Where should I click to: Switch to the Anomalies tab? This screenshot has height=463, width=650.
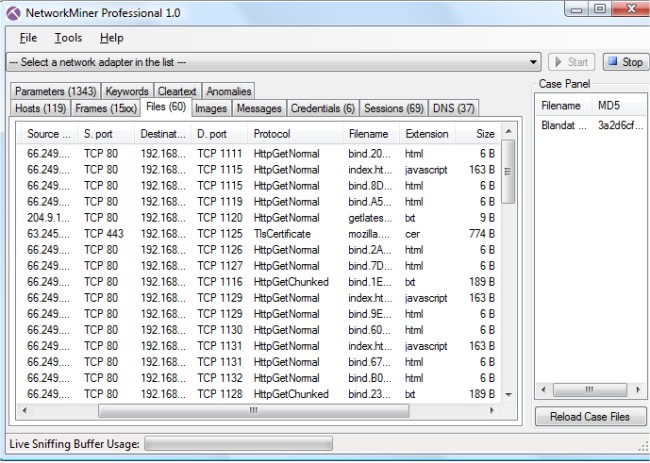pos(229,91)
